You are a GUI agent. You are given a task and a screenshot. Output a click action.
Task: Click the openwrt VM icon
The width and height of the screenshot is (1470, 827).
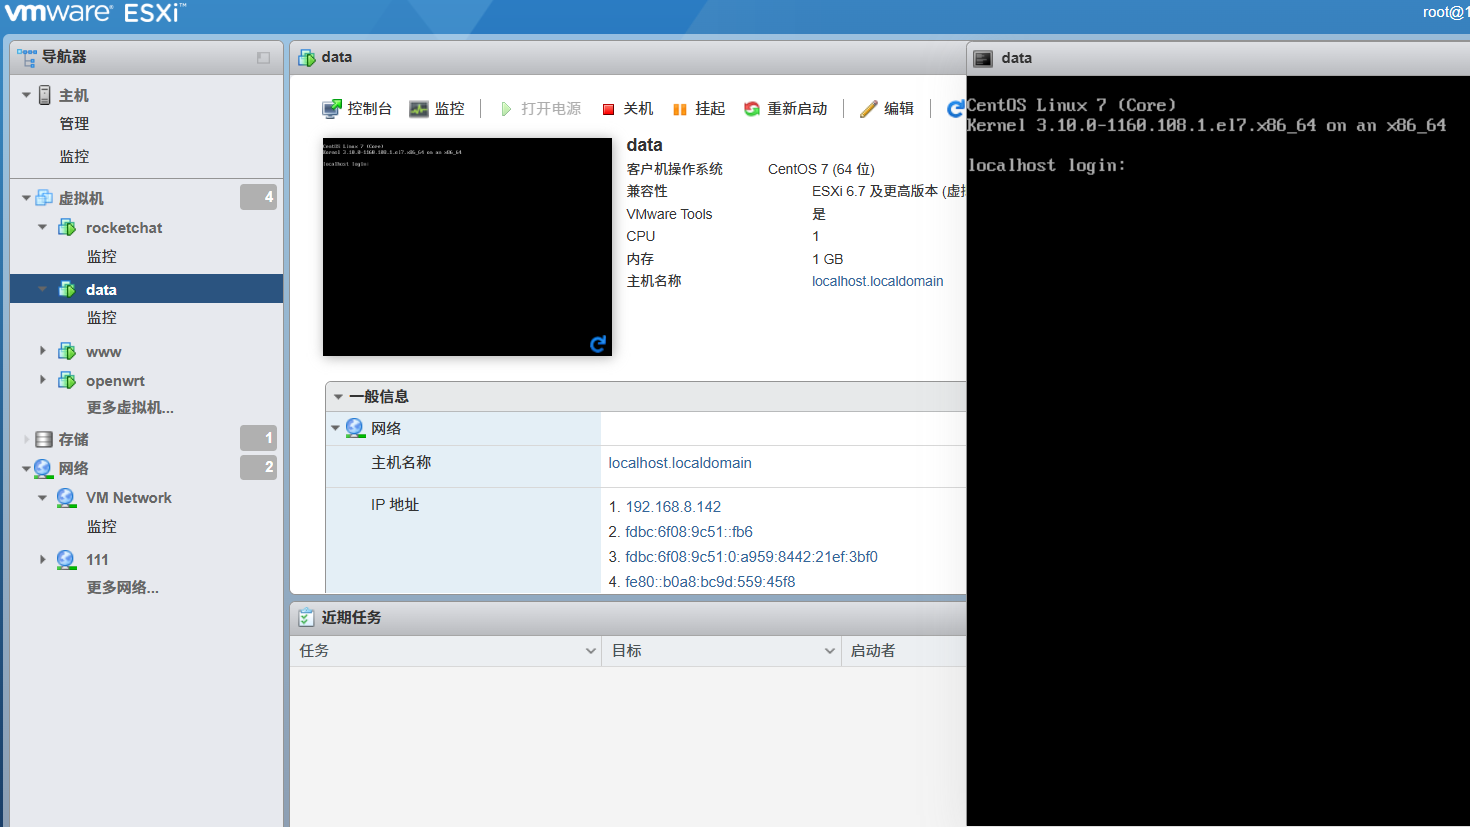[x=67, y=381]
